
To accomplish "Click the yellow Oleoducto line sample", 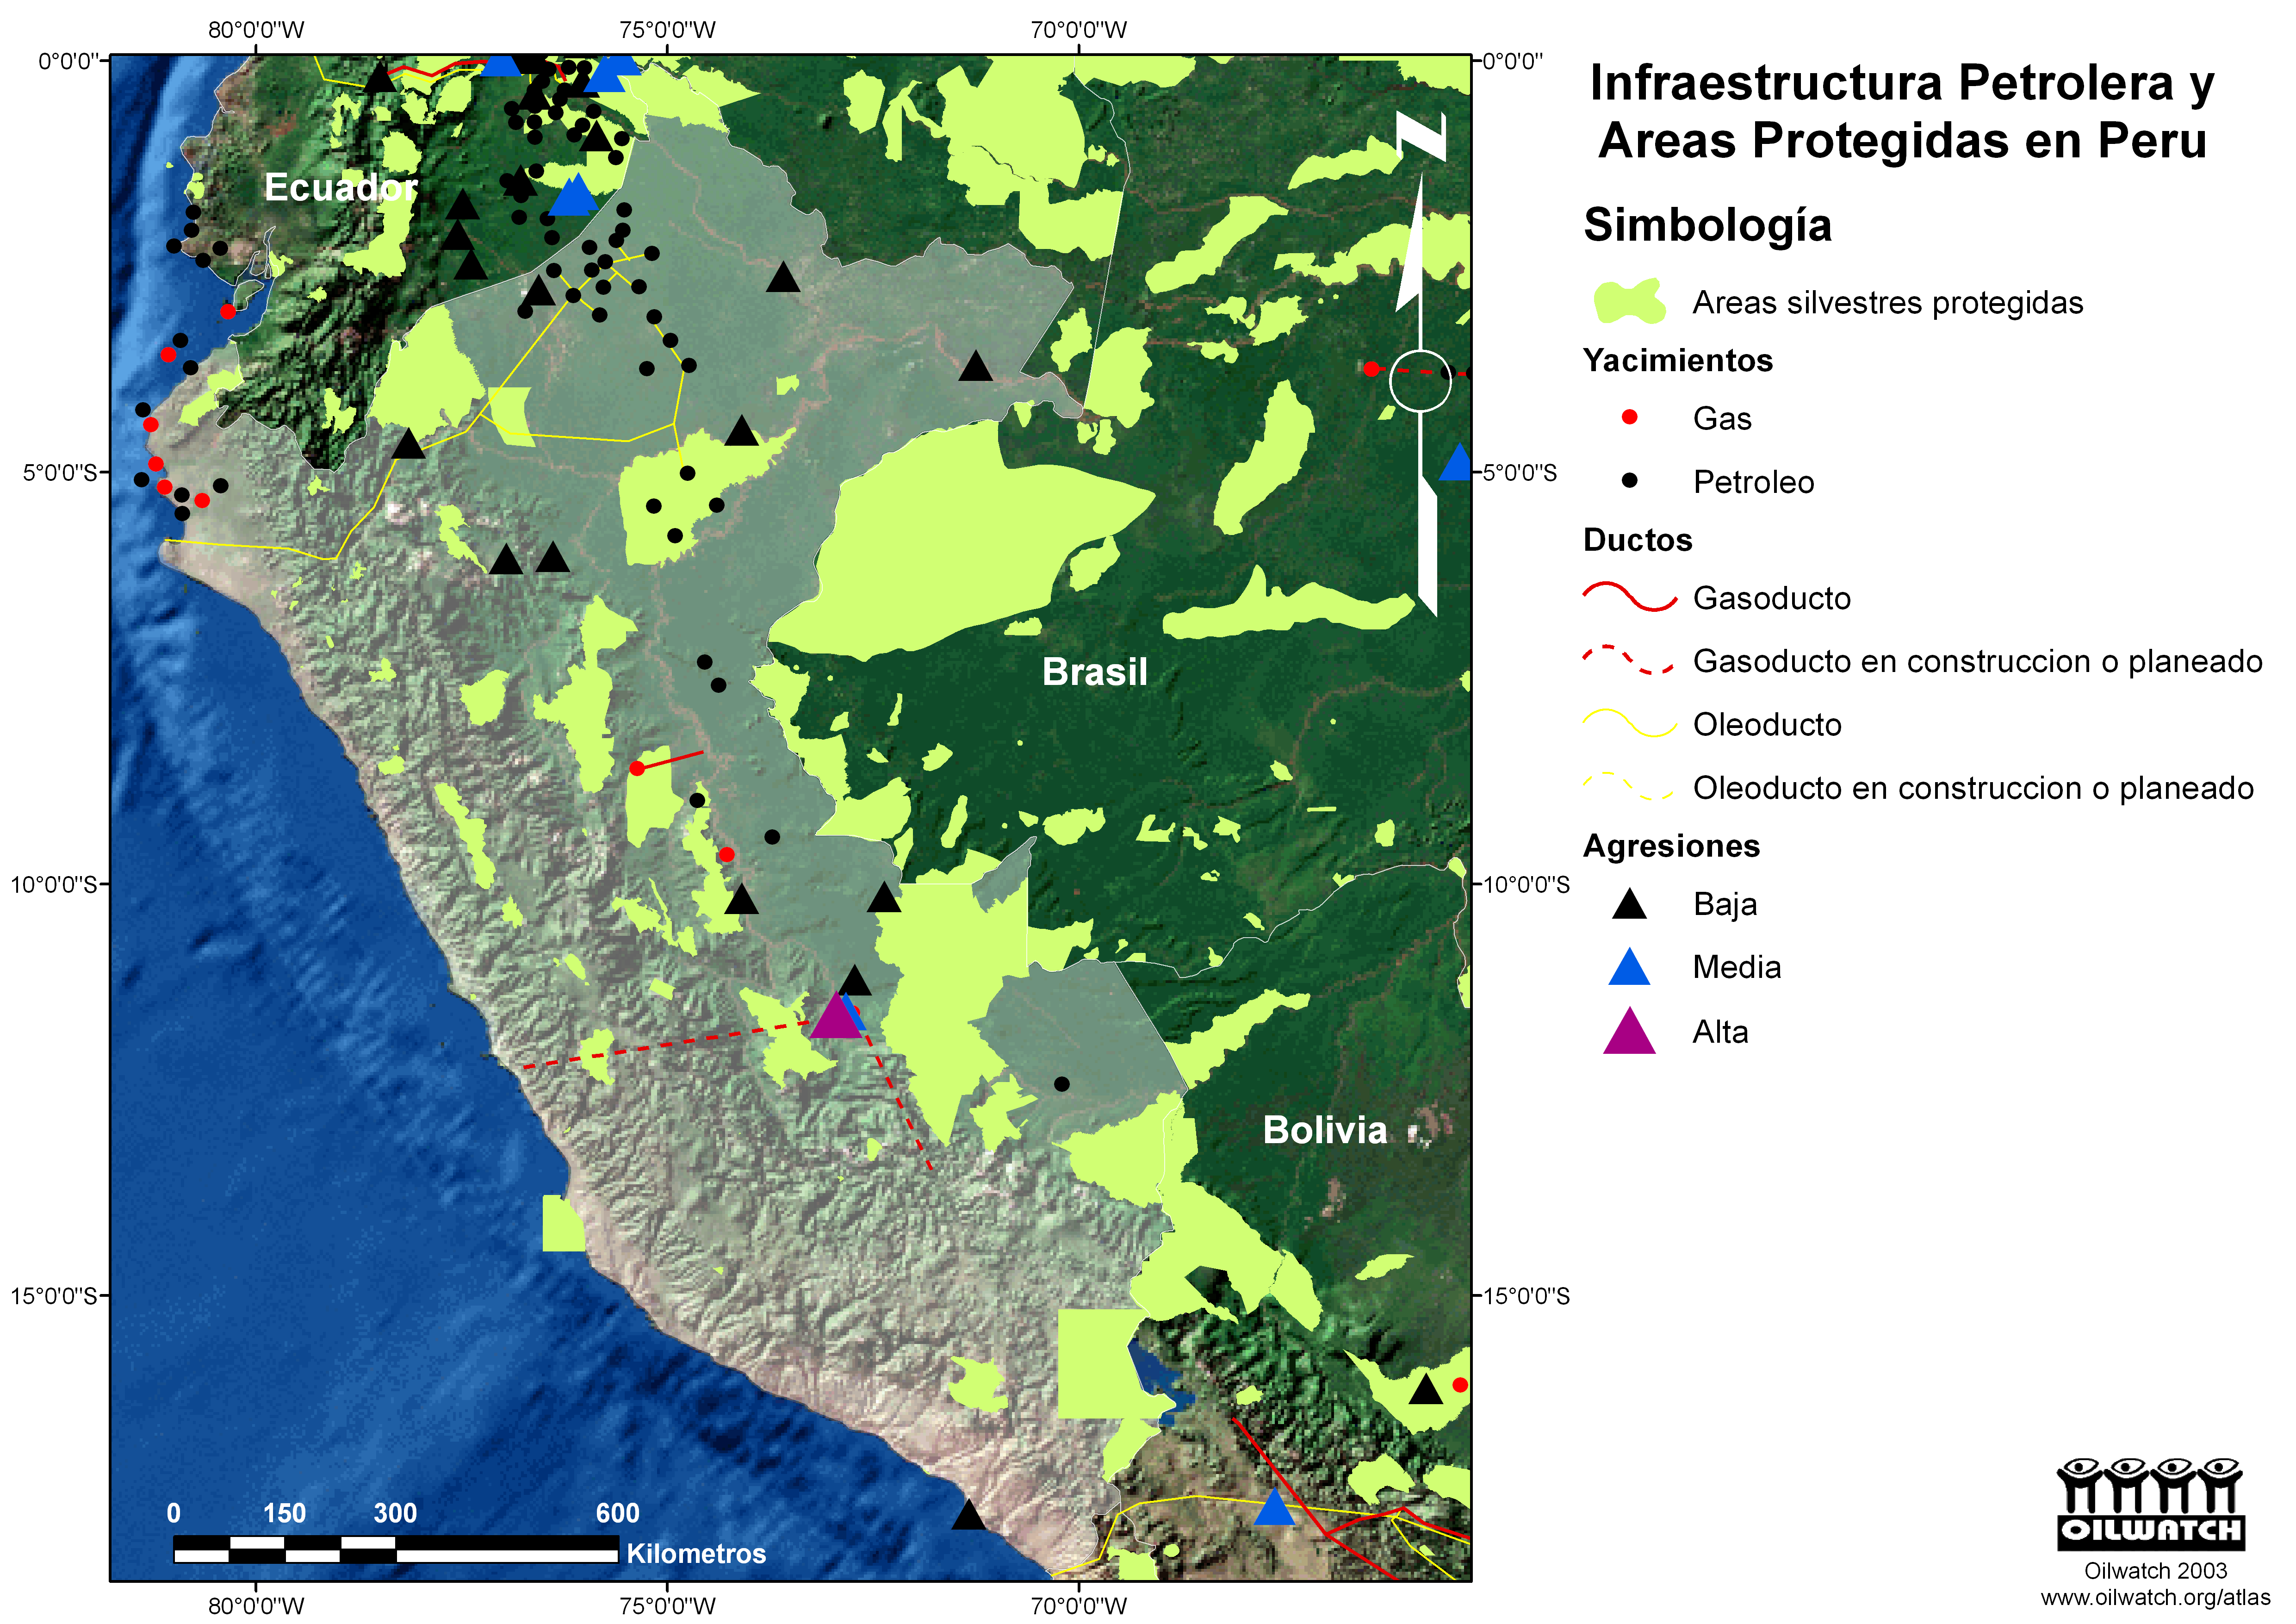I will coord(1629,724).
